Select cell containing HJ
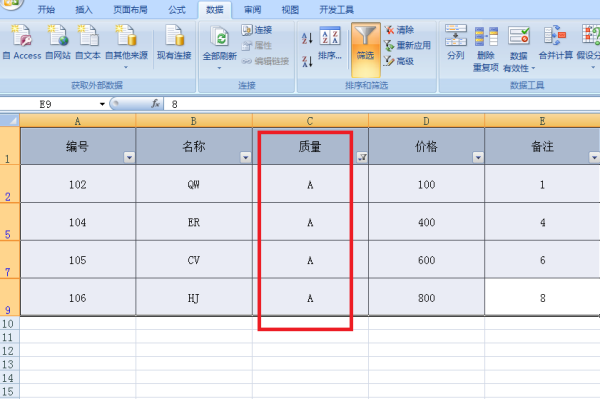The width and height of the screenshot is (600, 399). click(194, 298)
